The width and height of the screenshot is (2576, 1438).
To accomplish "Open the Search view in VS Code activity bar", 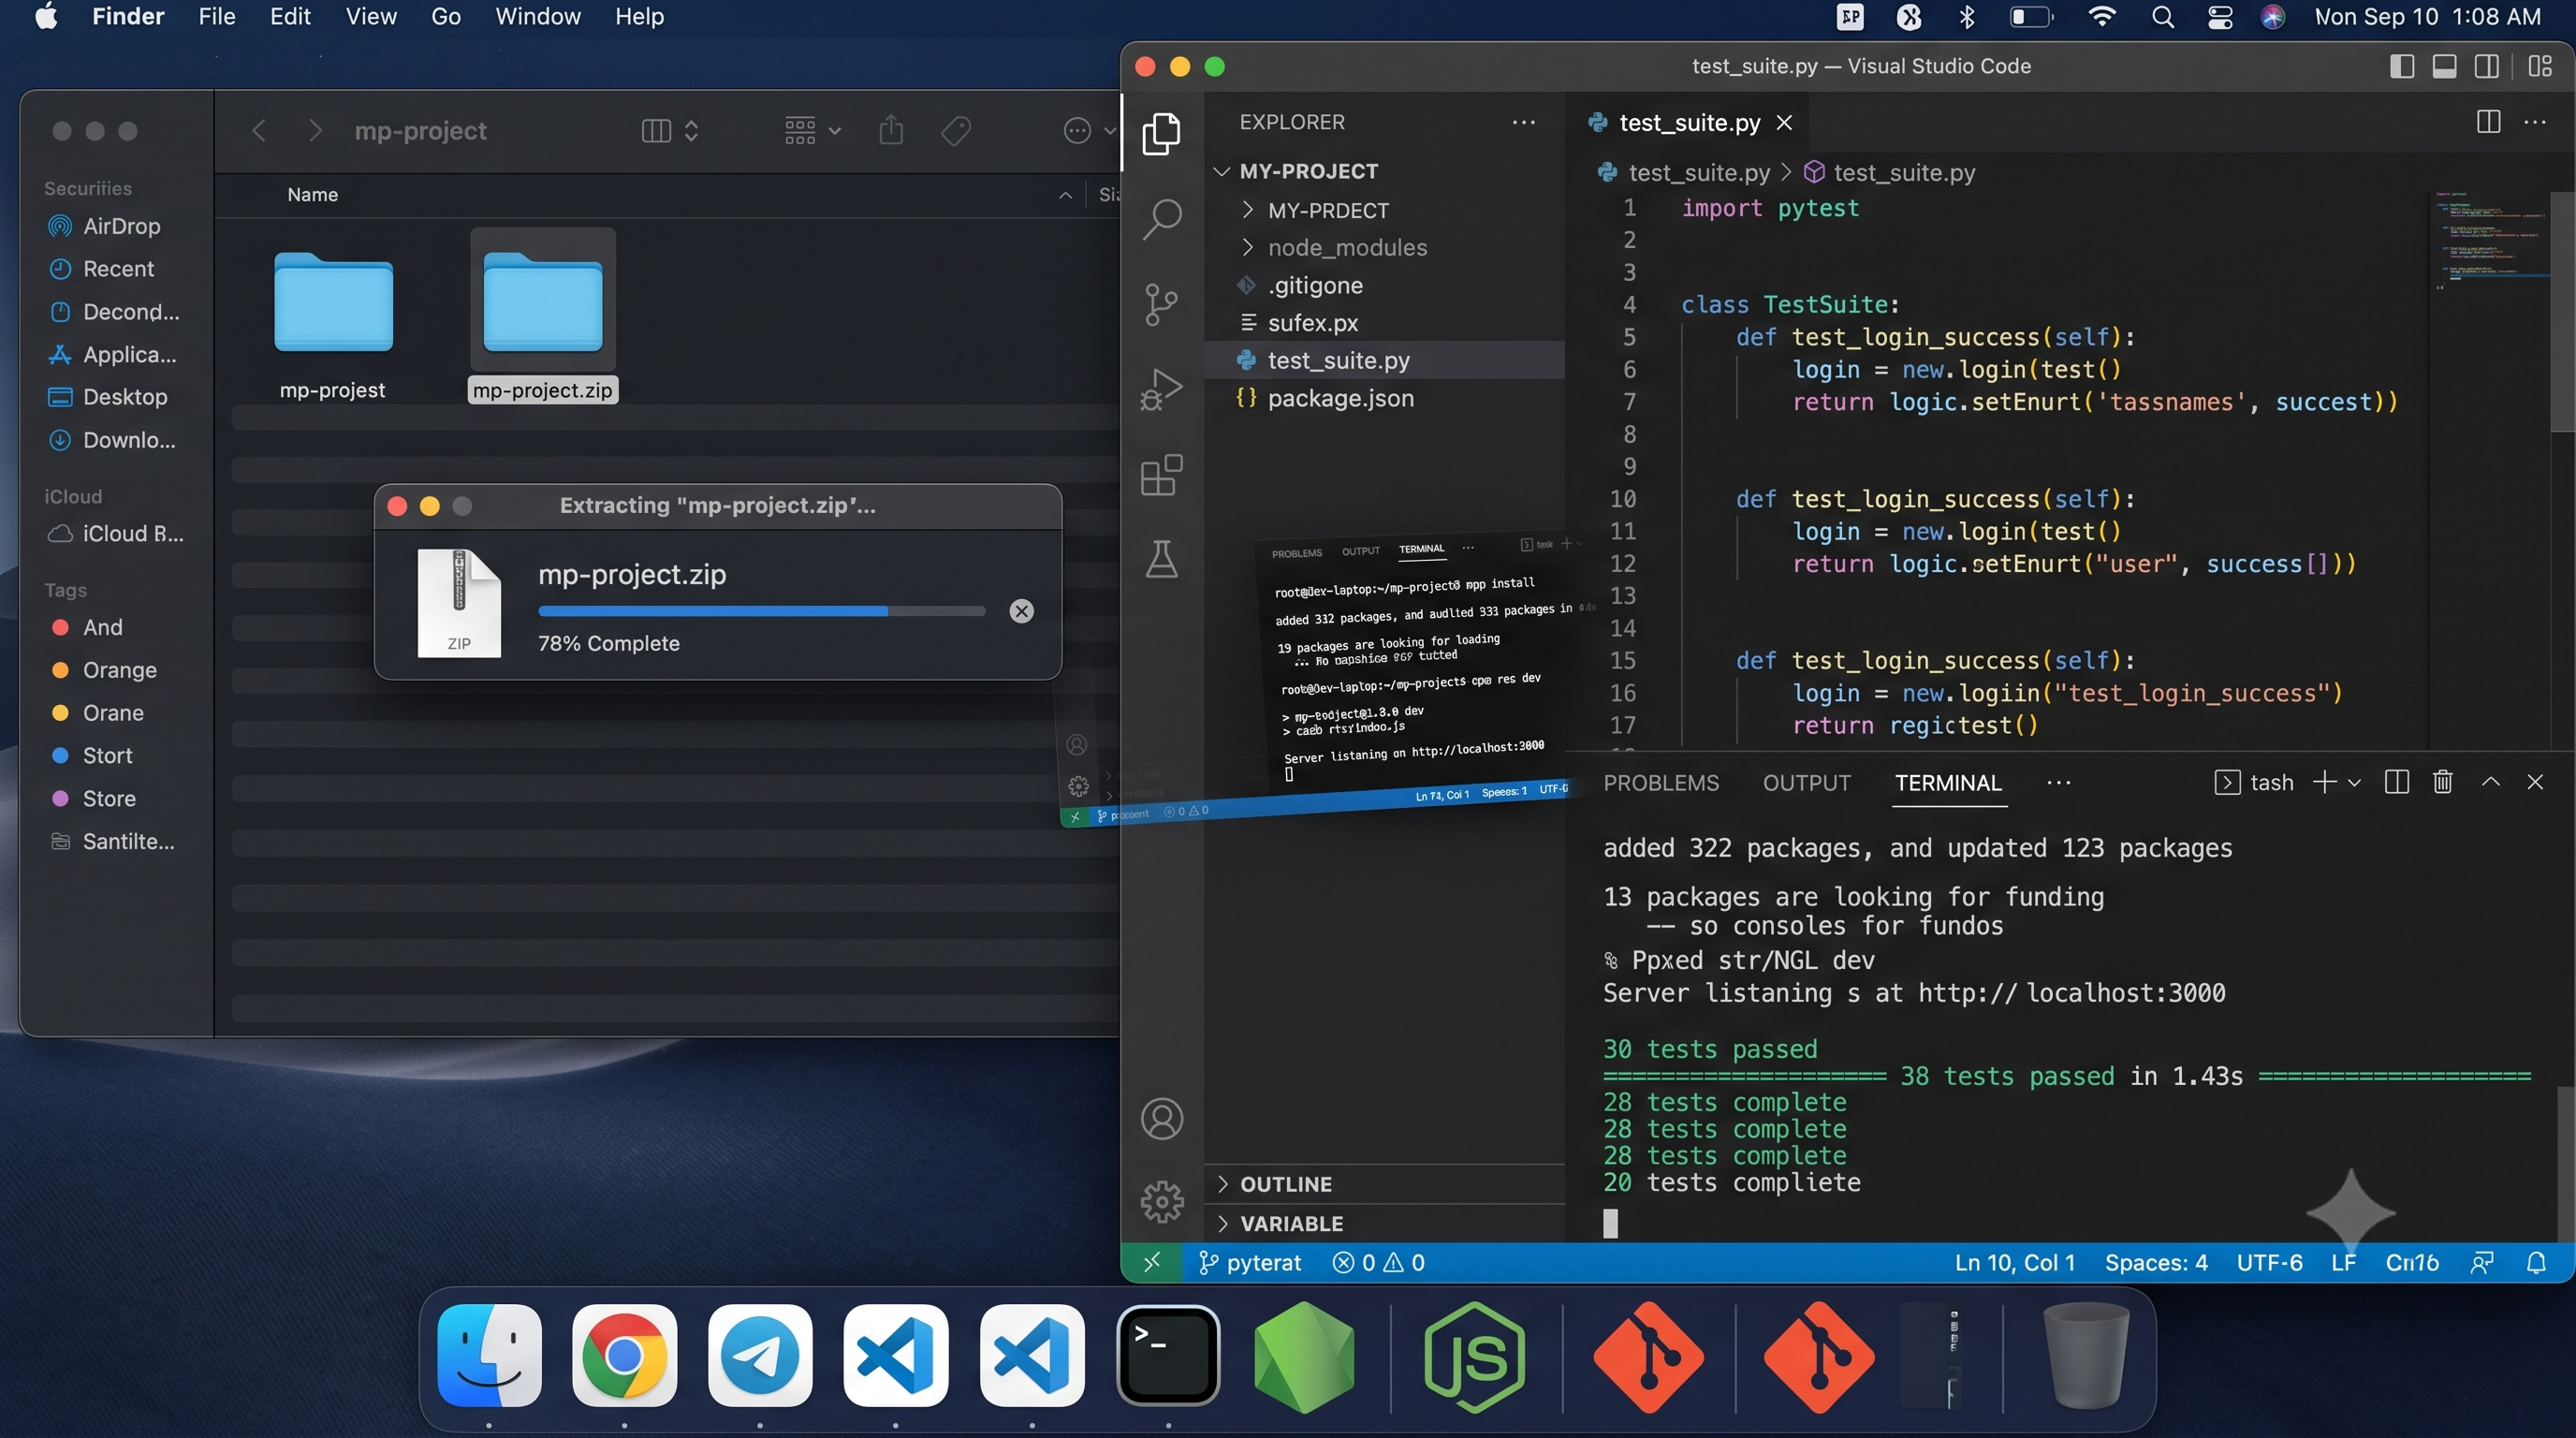I will click(1161, 218).
